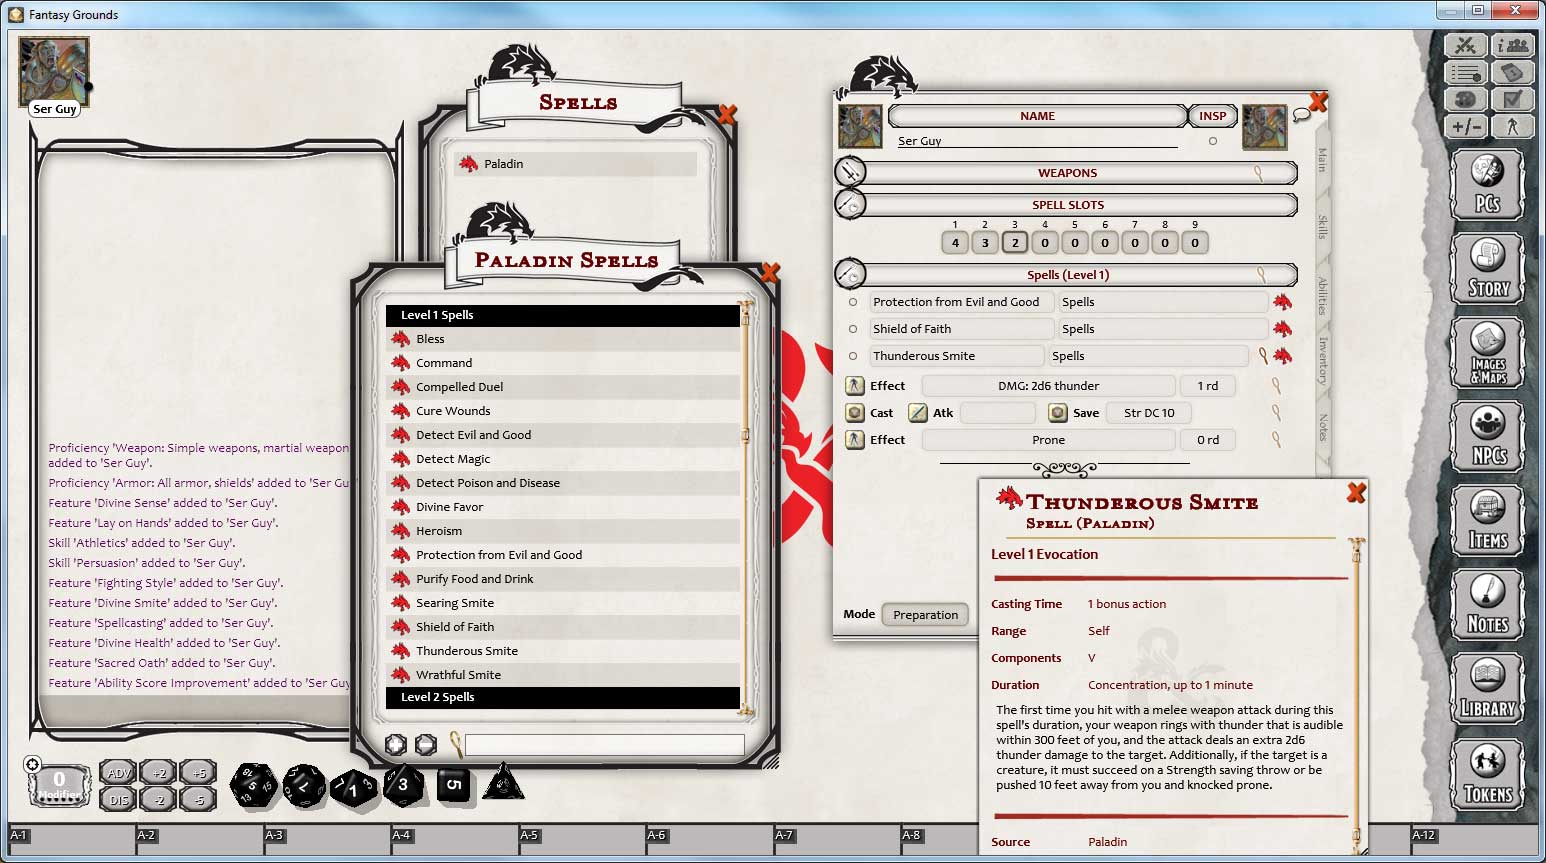
Task: Switch to the Skills tab
Action: (x=1322, y=229)
